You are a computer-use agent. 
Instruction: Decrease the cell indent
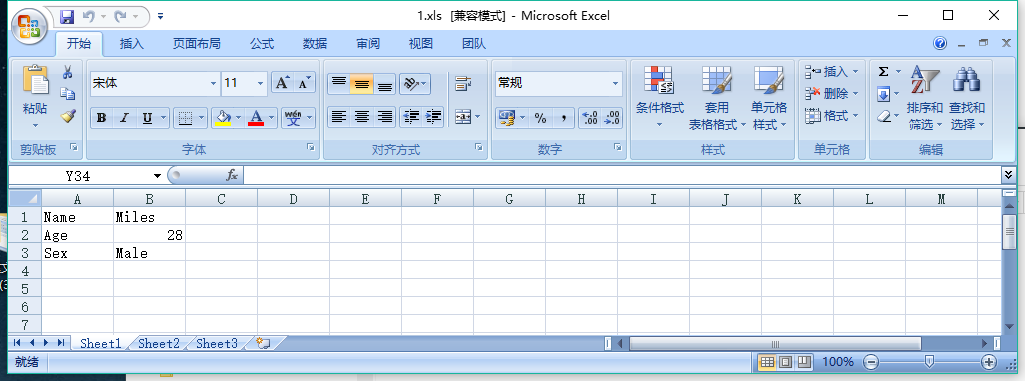pos(411,117)
